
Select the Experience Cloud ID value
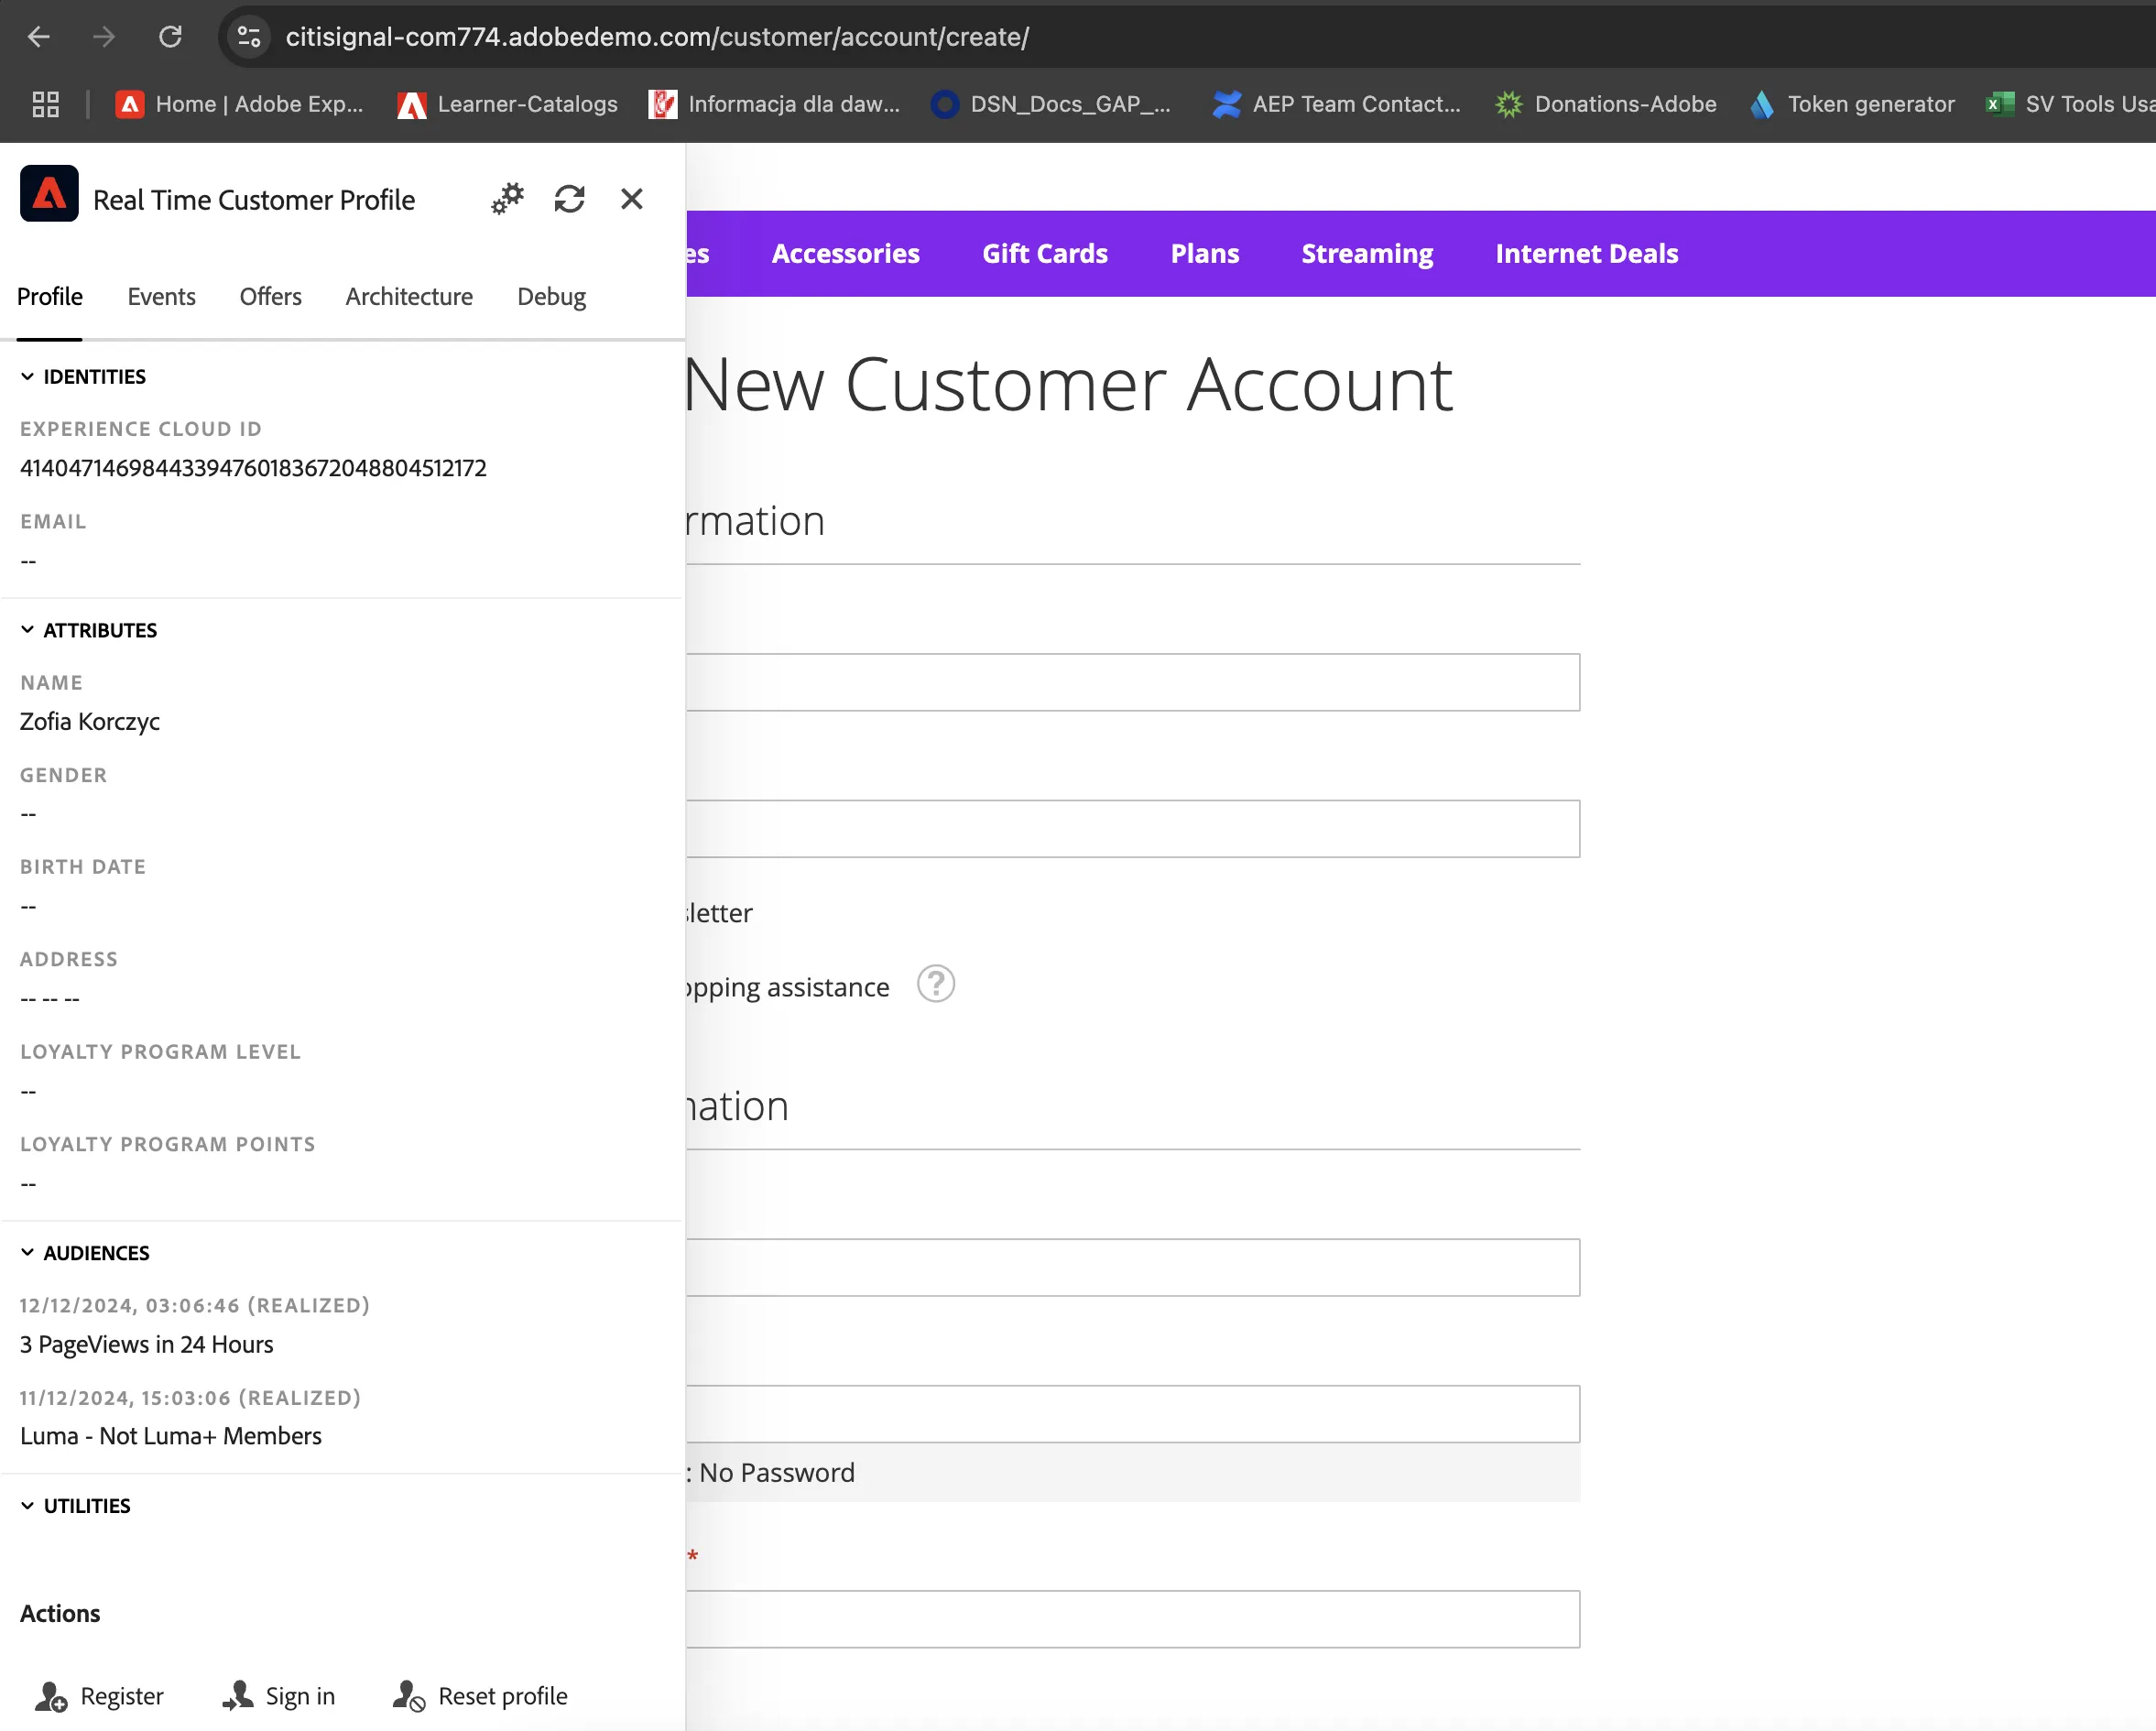253,468
